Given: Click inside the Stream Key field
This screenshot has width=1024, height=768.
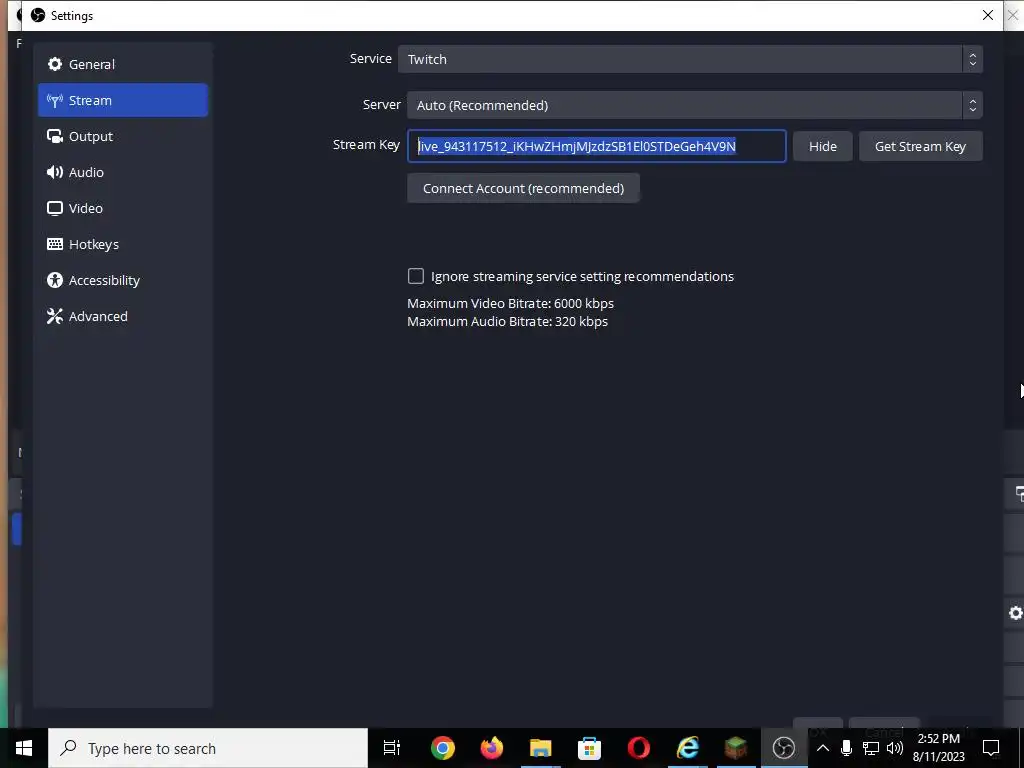Looking at the screenshot, I should 596,146.
